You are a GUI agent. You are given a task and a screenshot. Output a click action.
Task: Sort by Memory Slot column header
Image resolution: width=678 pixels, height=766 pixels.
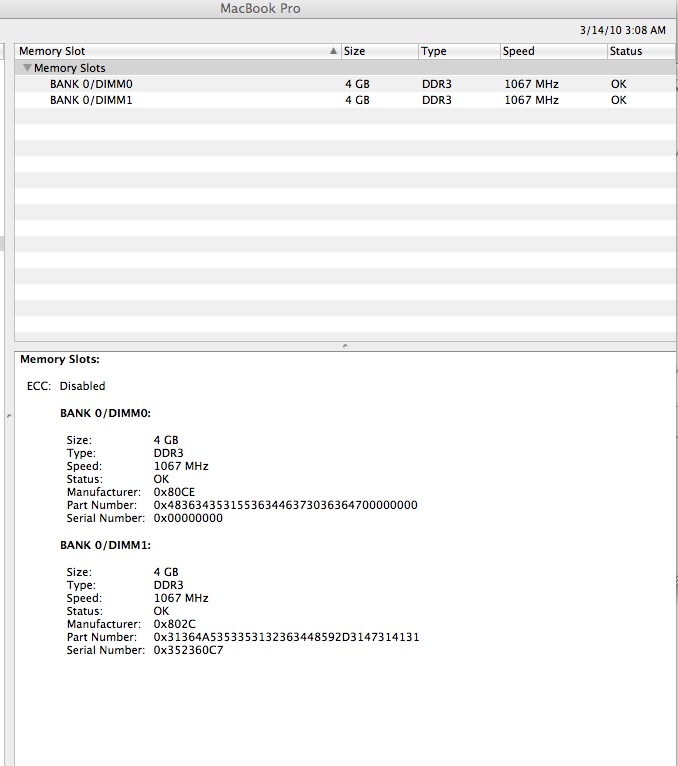pyautogui.click(x=178, y=51)
